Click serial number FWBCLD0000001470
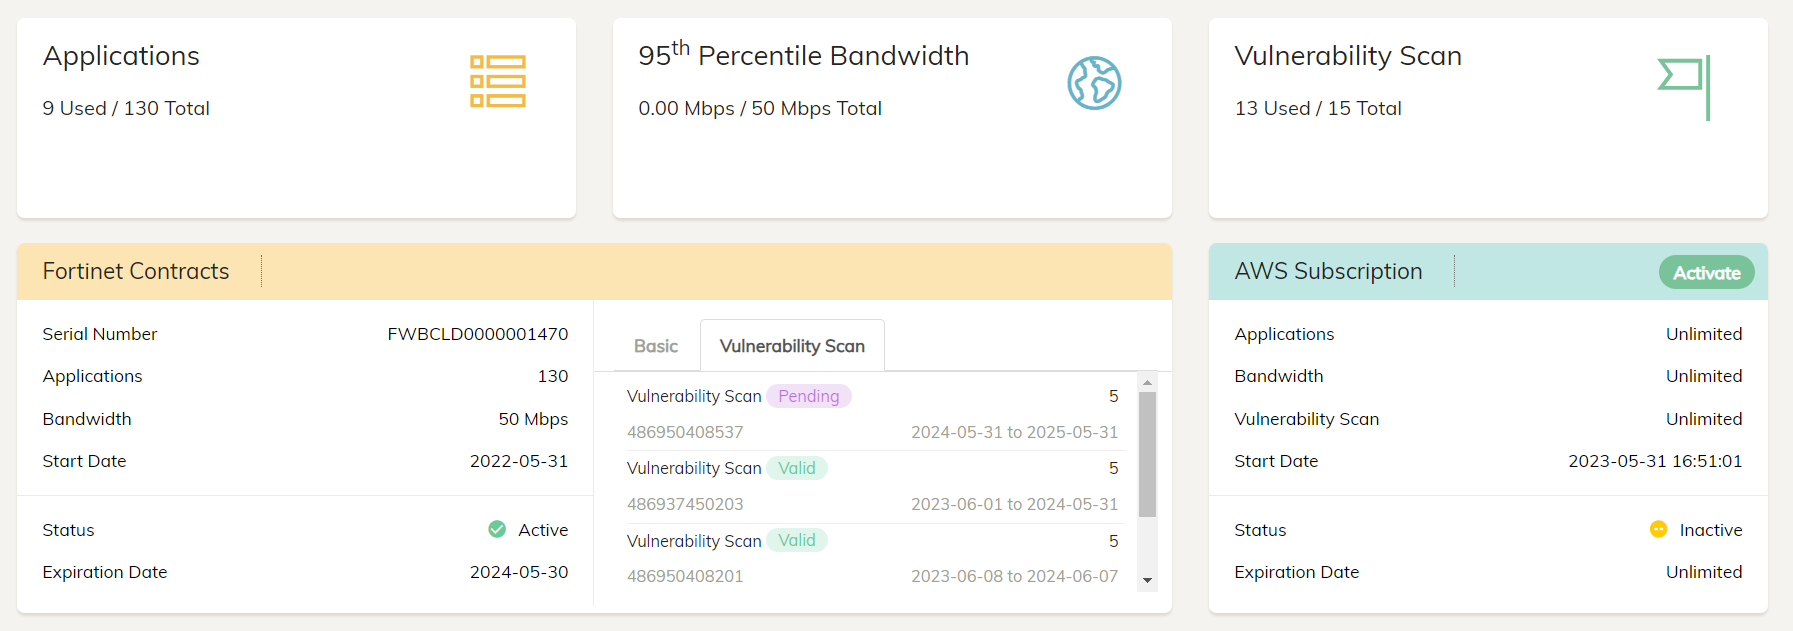1793x631 pixels. 478,333
